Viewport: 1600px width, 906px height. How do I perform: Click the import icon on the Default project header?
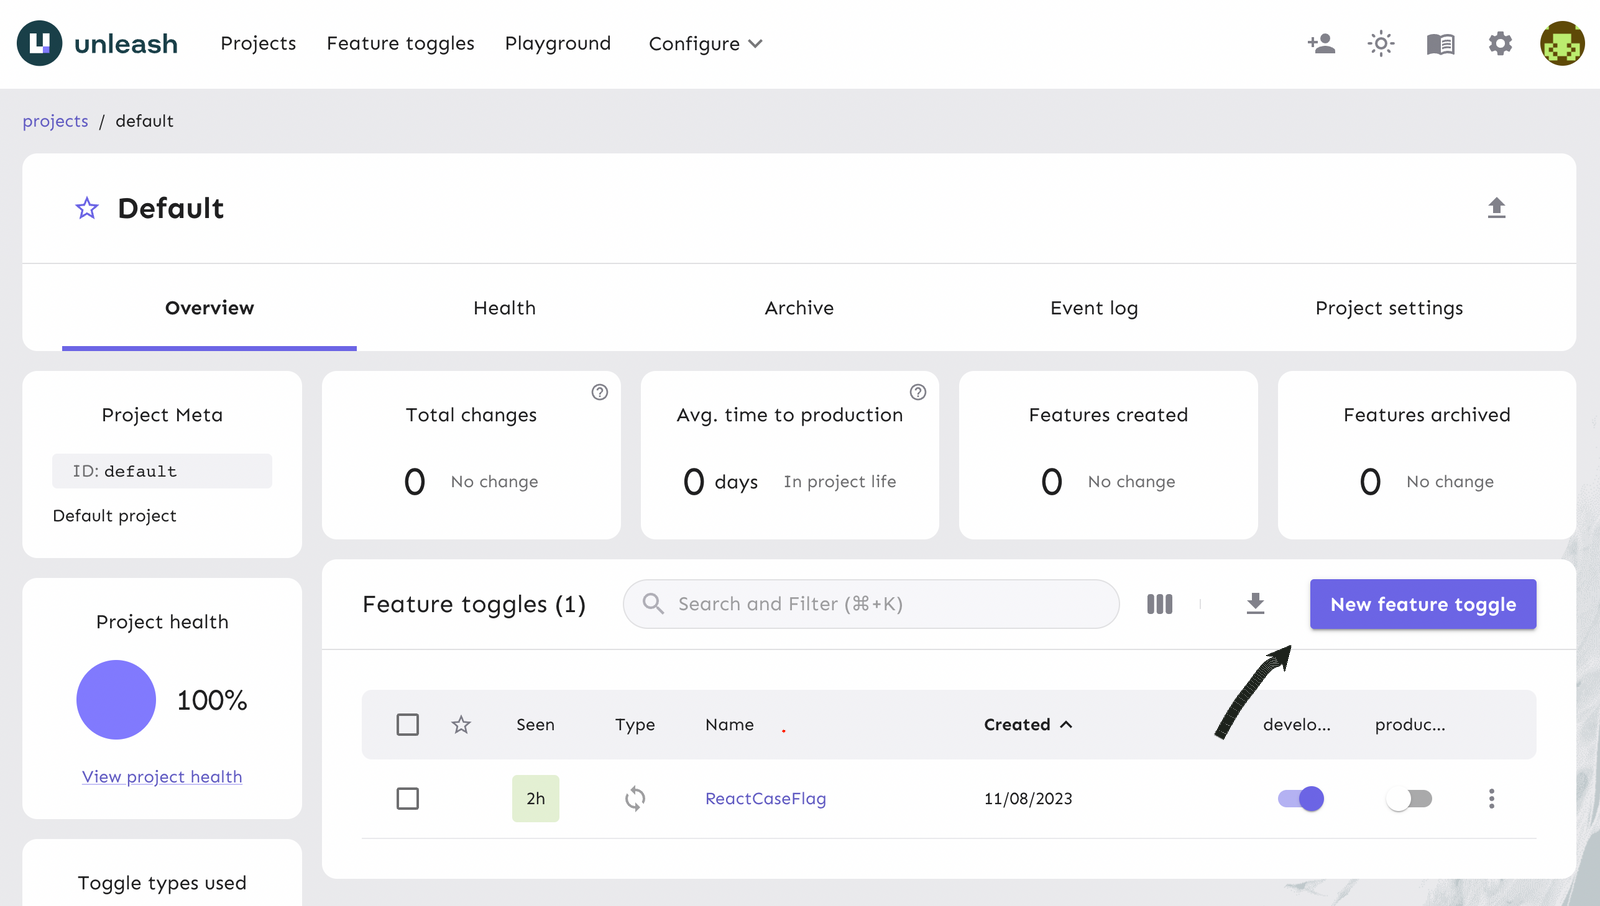(1497, 208)
